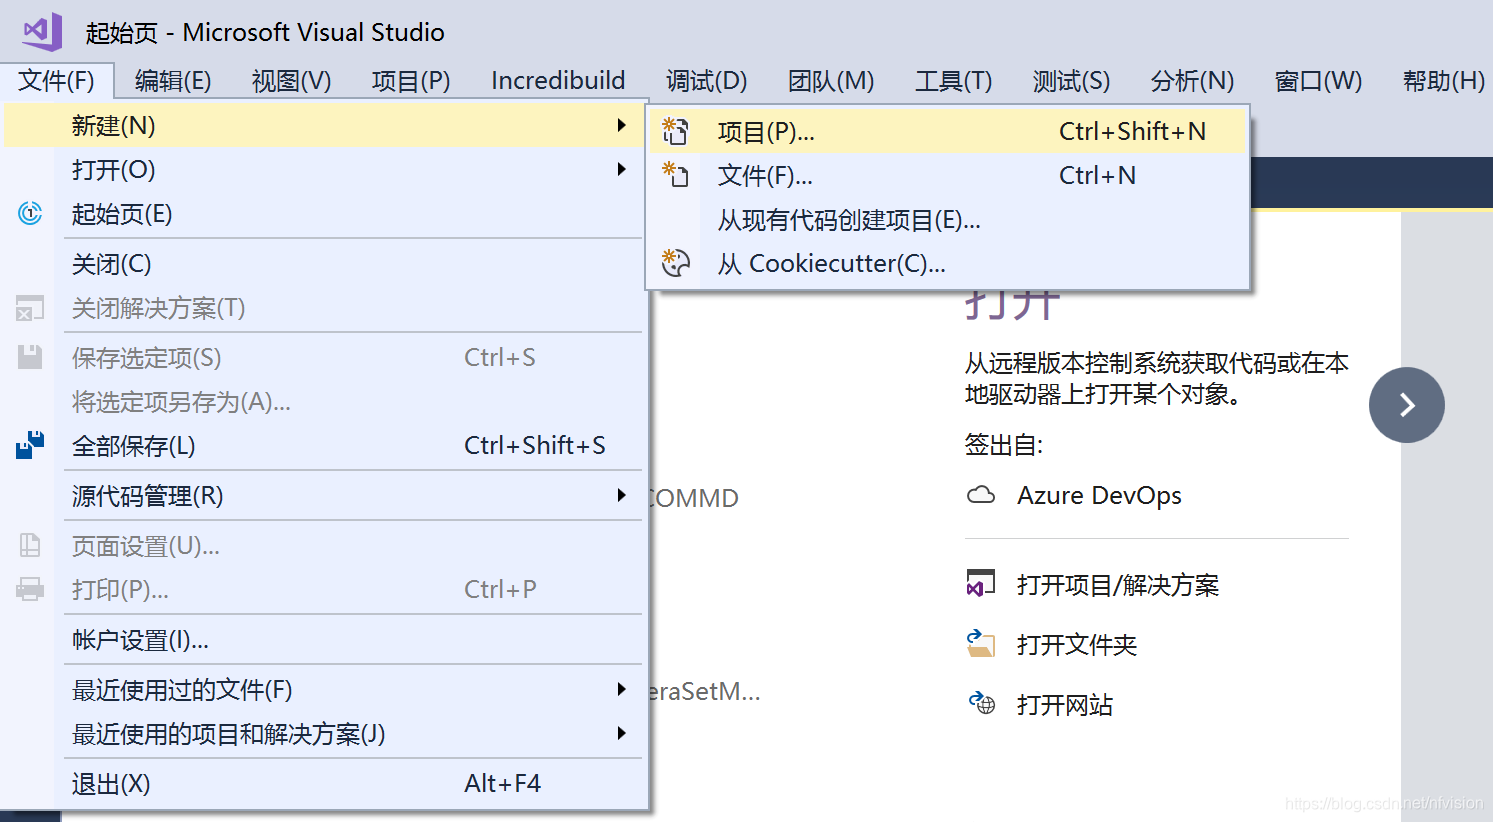The image size is (1493, 822).
Task: Open the 帮助(H) menu
Action: pyautogui.click(x=1443, y=80)
